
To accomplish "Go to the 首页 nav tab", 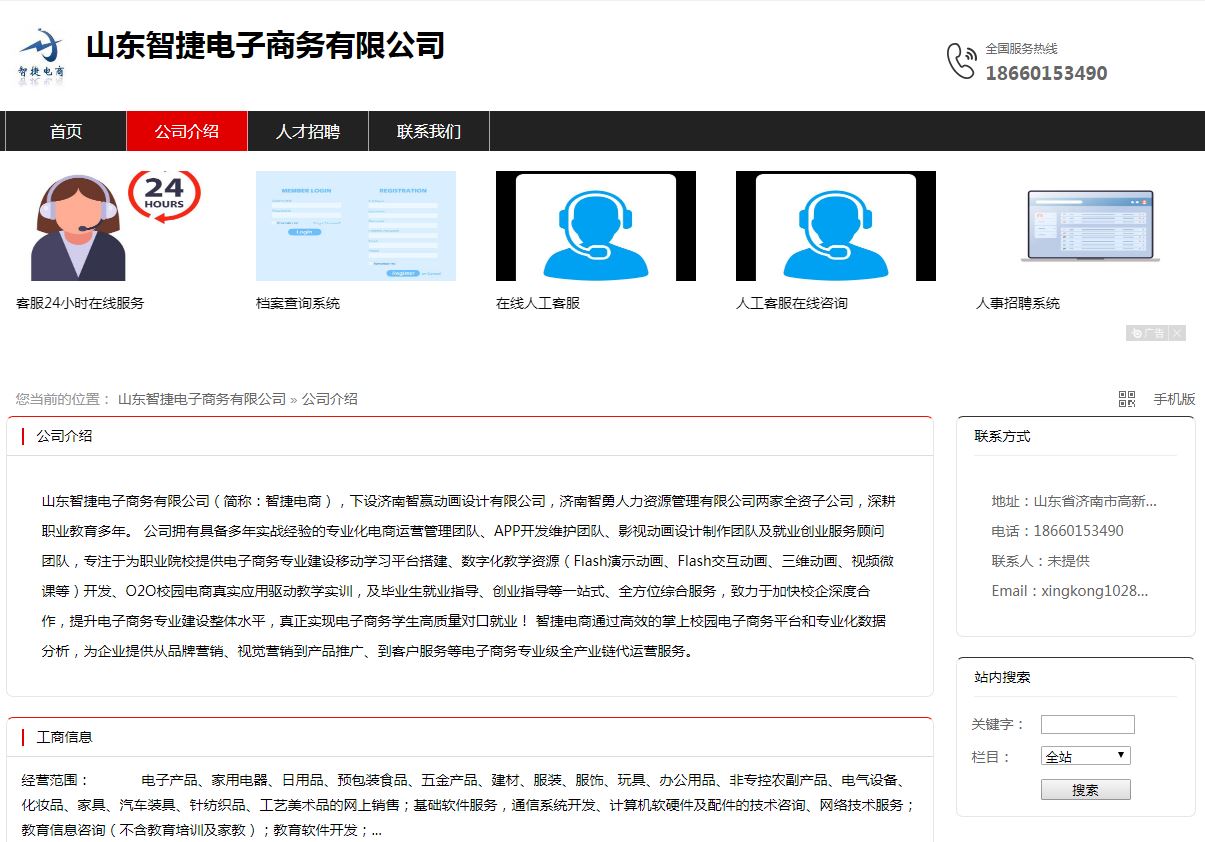I will coord(66,131).
